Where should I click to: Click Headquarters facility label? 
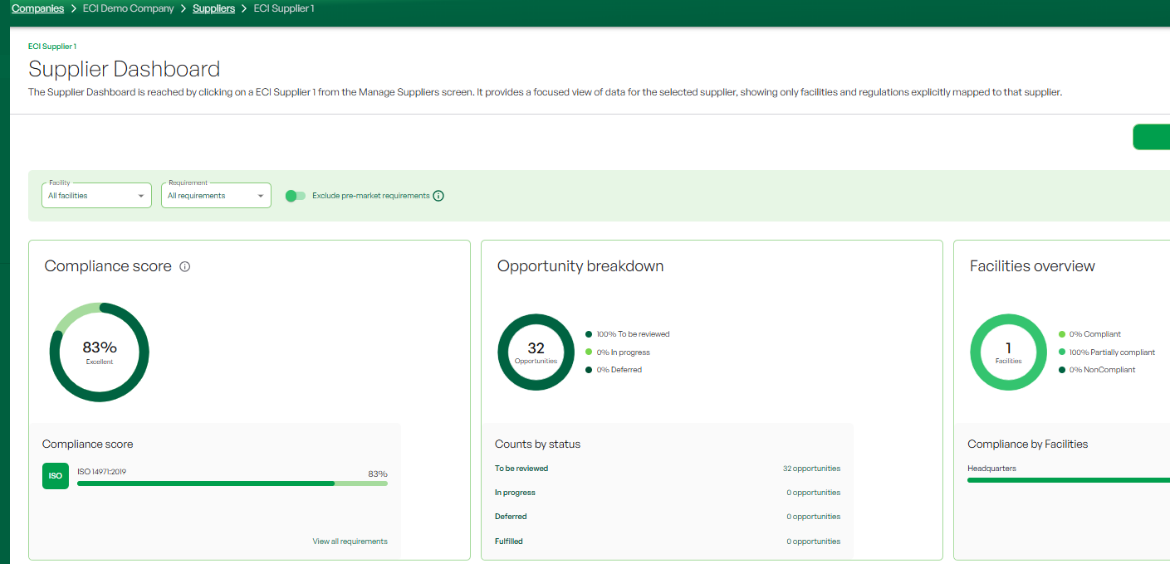tap(992, 469)
